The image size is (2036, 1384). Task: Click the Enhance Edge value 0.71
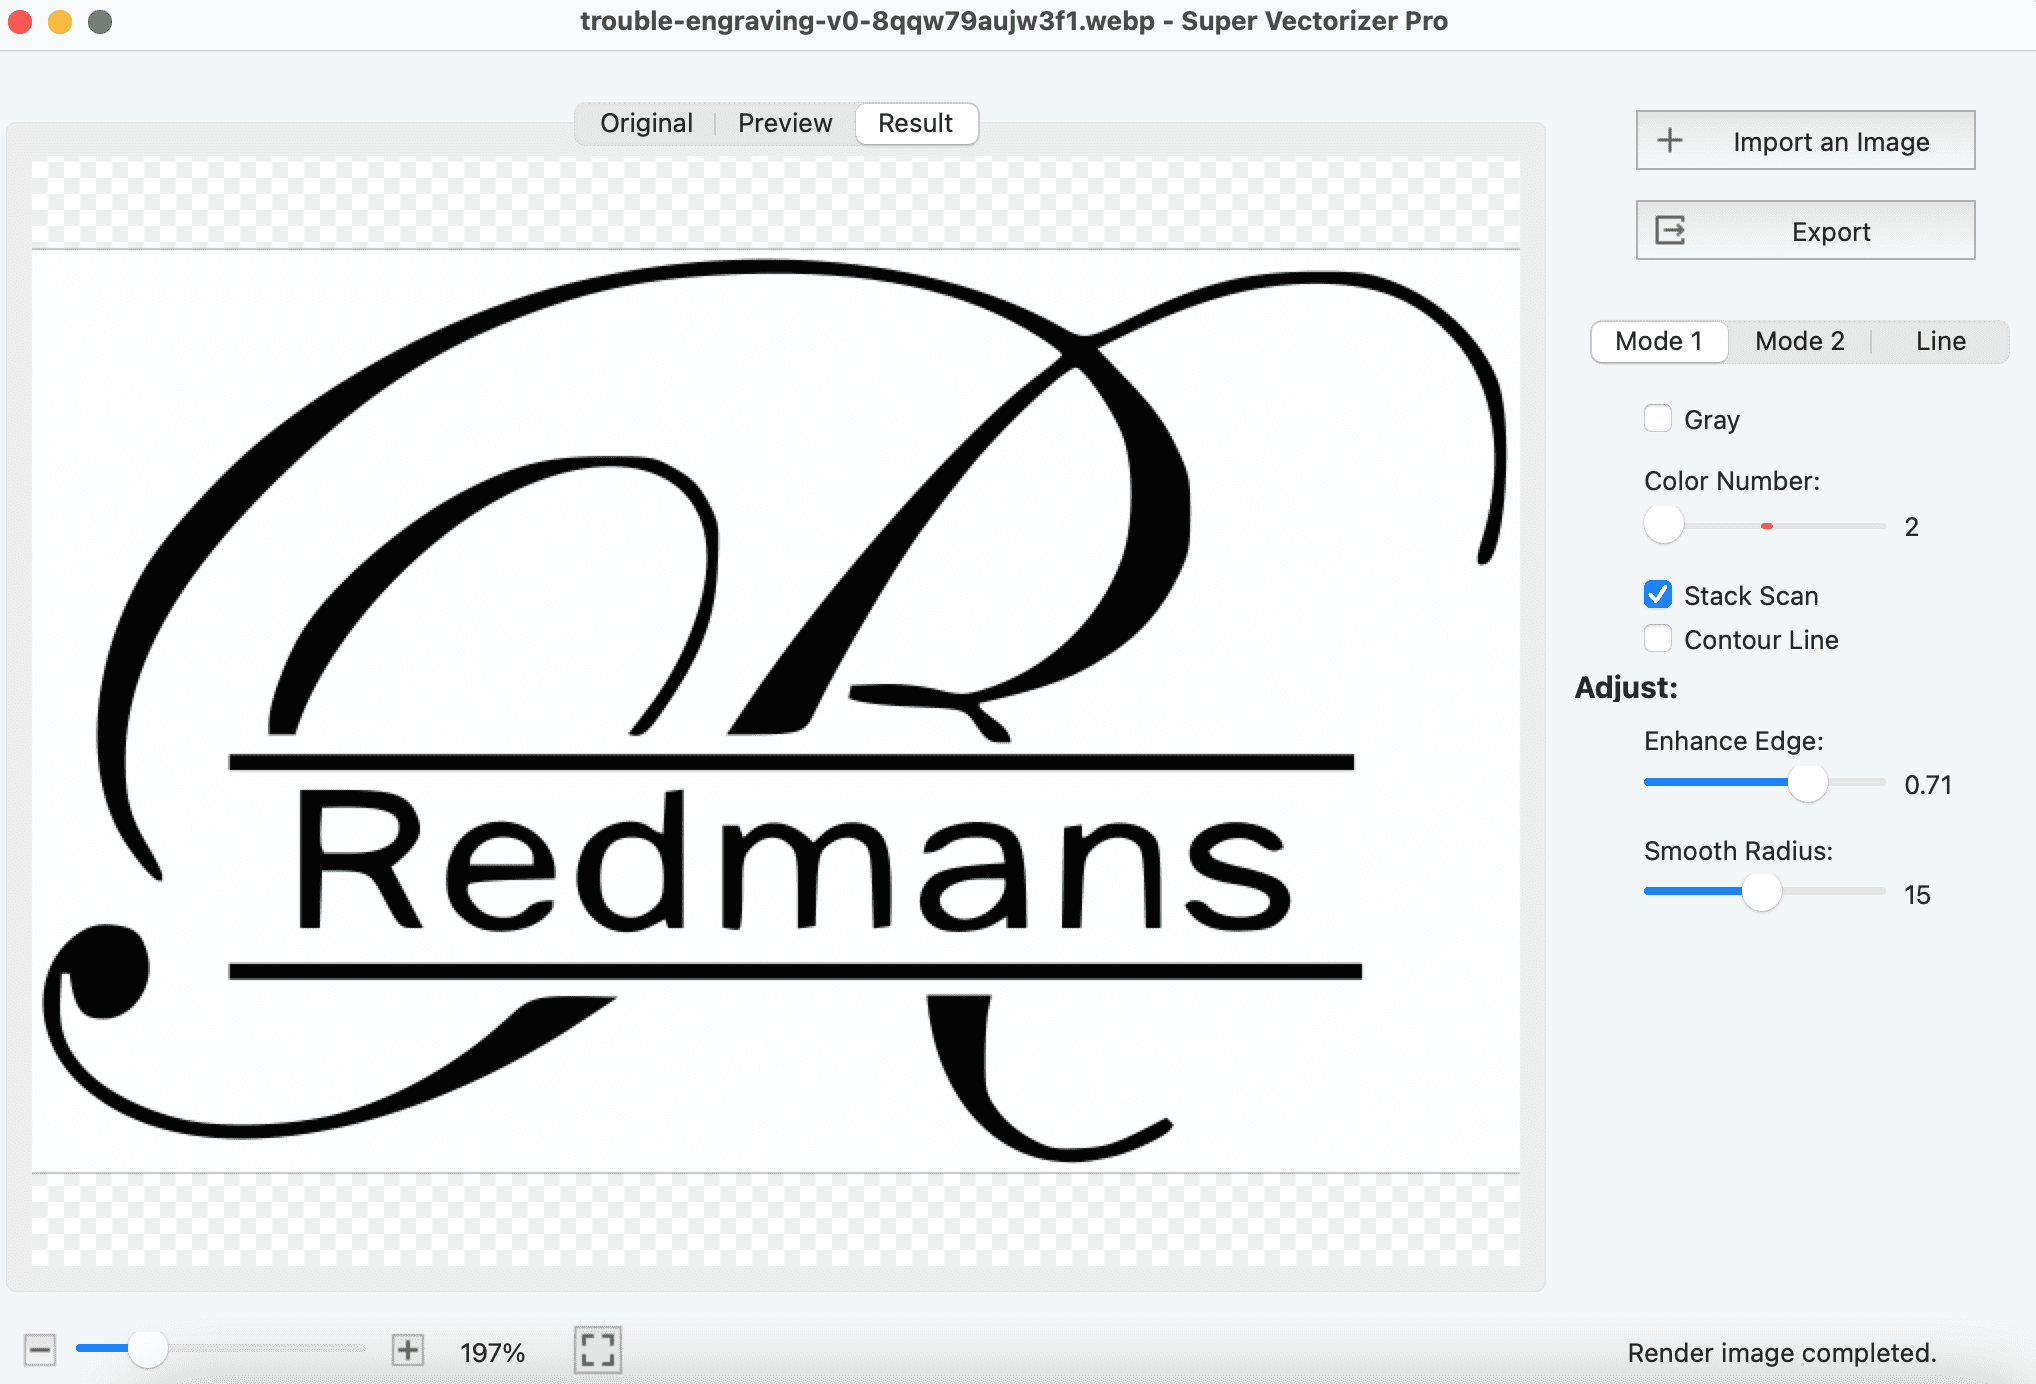click(1927, 785)
